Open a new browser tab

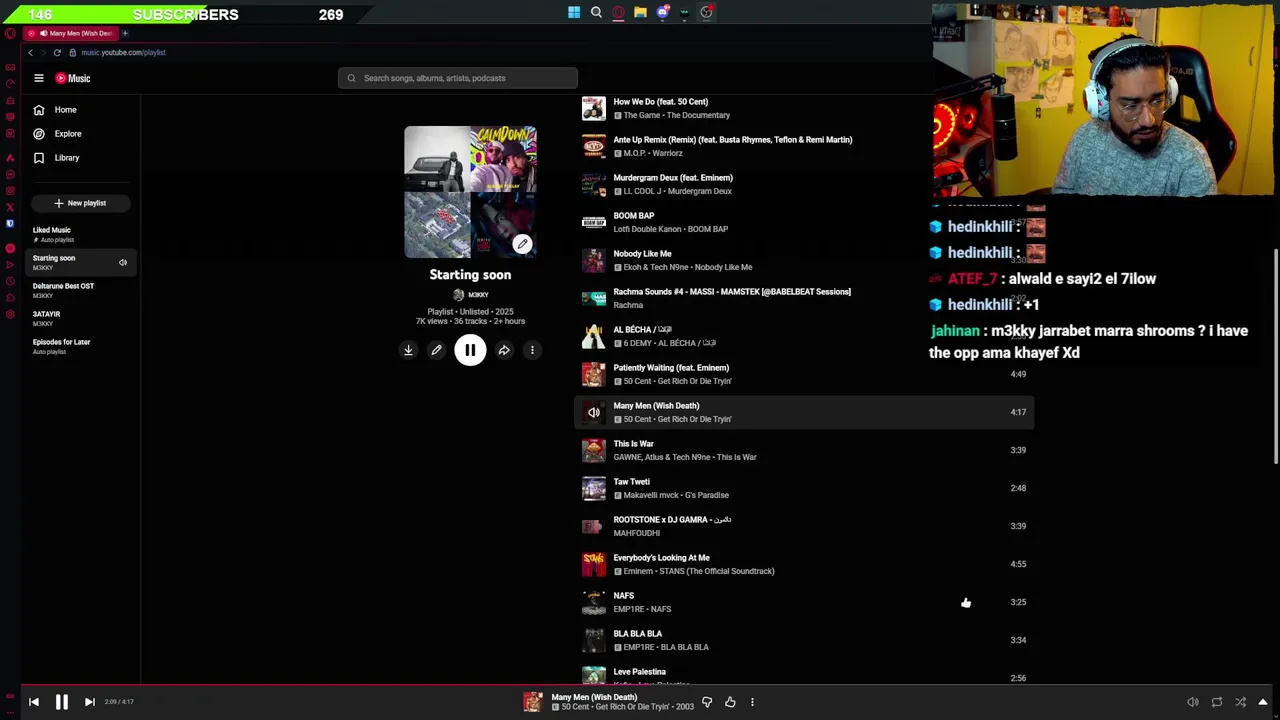[x=125, y=33]
